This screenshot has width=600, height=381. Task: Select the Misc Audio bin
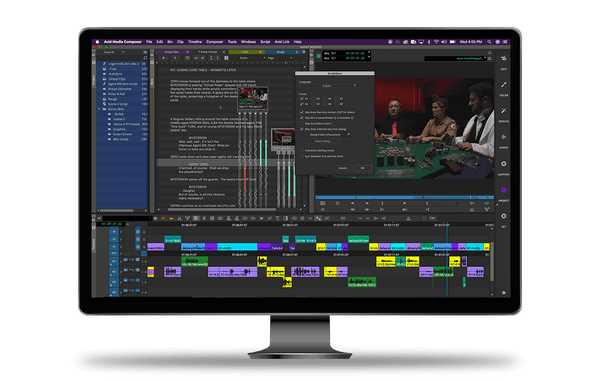tap(121, 139)
